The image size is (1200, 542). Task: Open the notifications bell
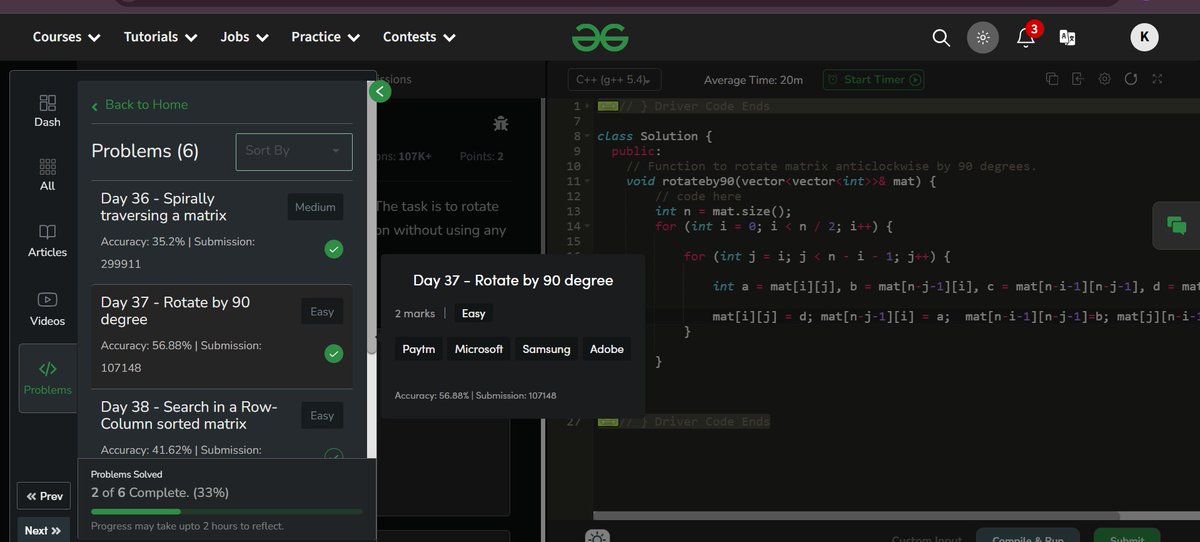click(x=1025, y=38)
